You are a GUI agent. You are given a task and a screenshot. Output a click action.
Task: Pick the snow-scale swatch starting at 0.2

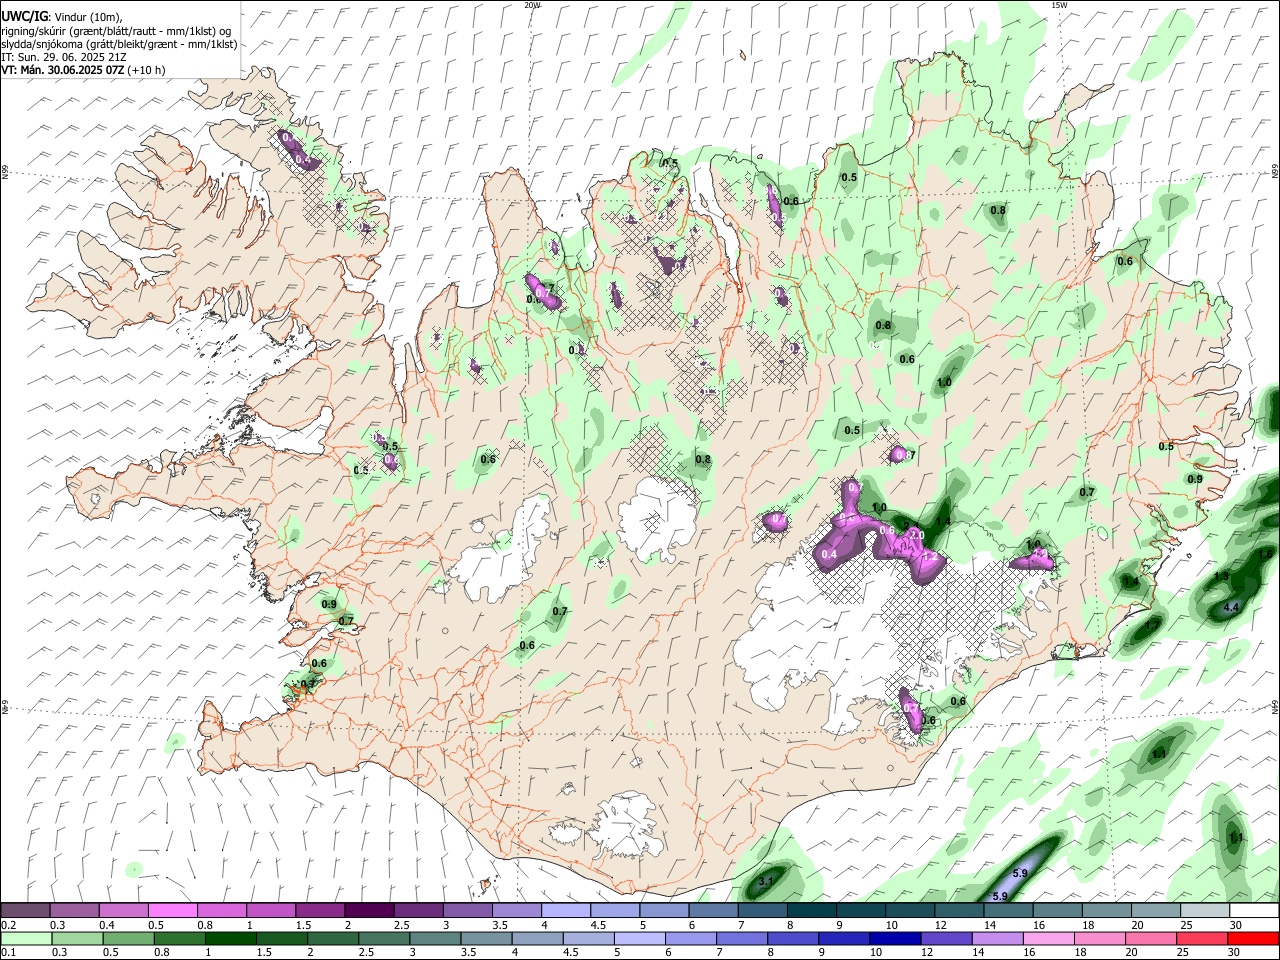(25, 910)
